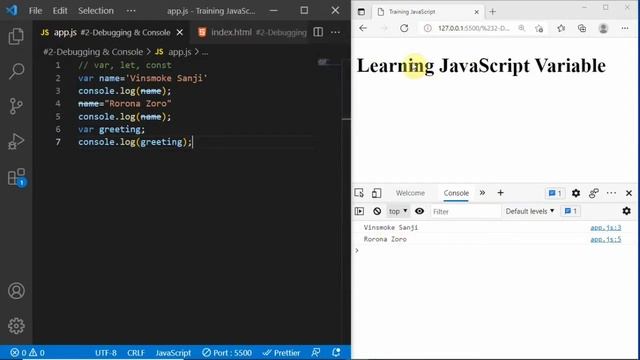This screenshot has height=360, width=640.
Task: Open the Source Control view
Action: (16, 106)
